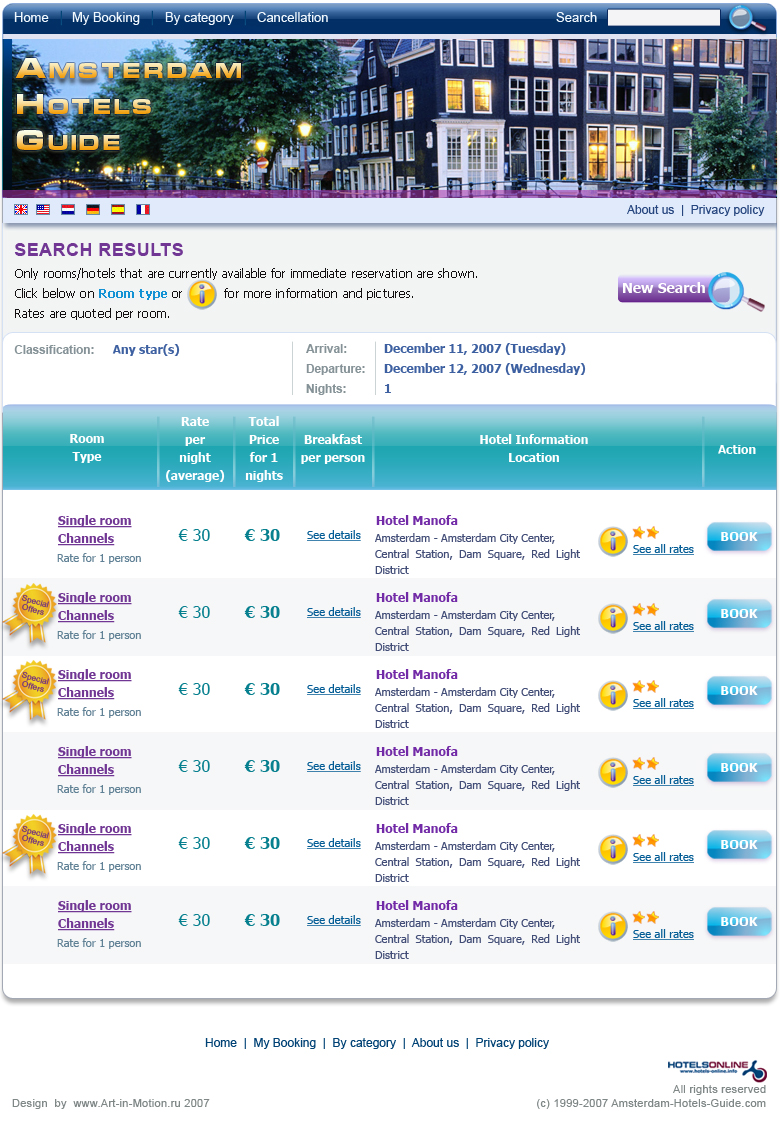Screen dimensions: 780x1122
Task: Click Design by www.Art-in-Motion.ru 2007 credit
Action: pos(111,1103)
